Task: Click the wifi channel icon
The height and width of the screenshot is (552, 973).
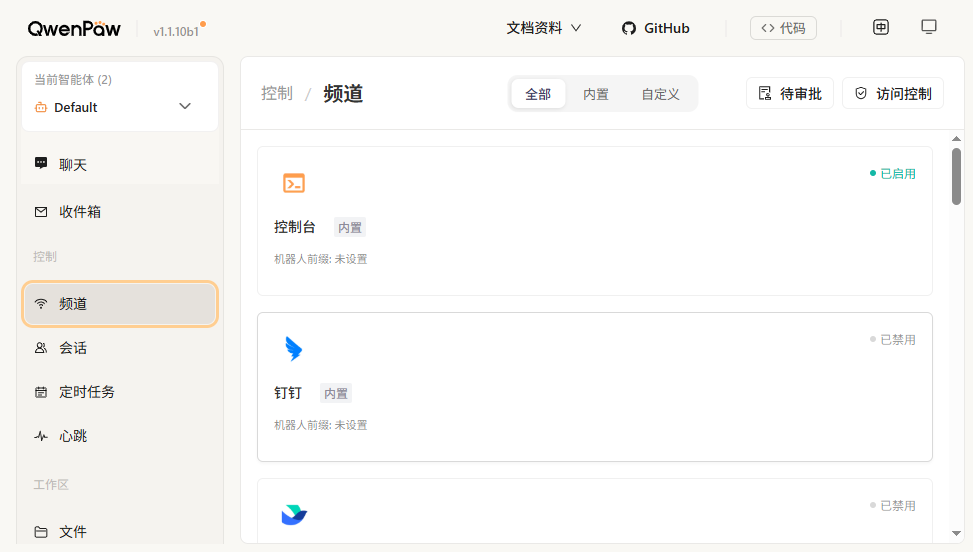Action: tap(41, 303)
